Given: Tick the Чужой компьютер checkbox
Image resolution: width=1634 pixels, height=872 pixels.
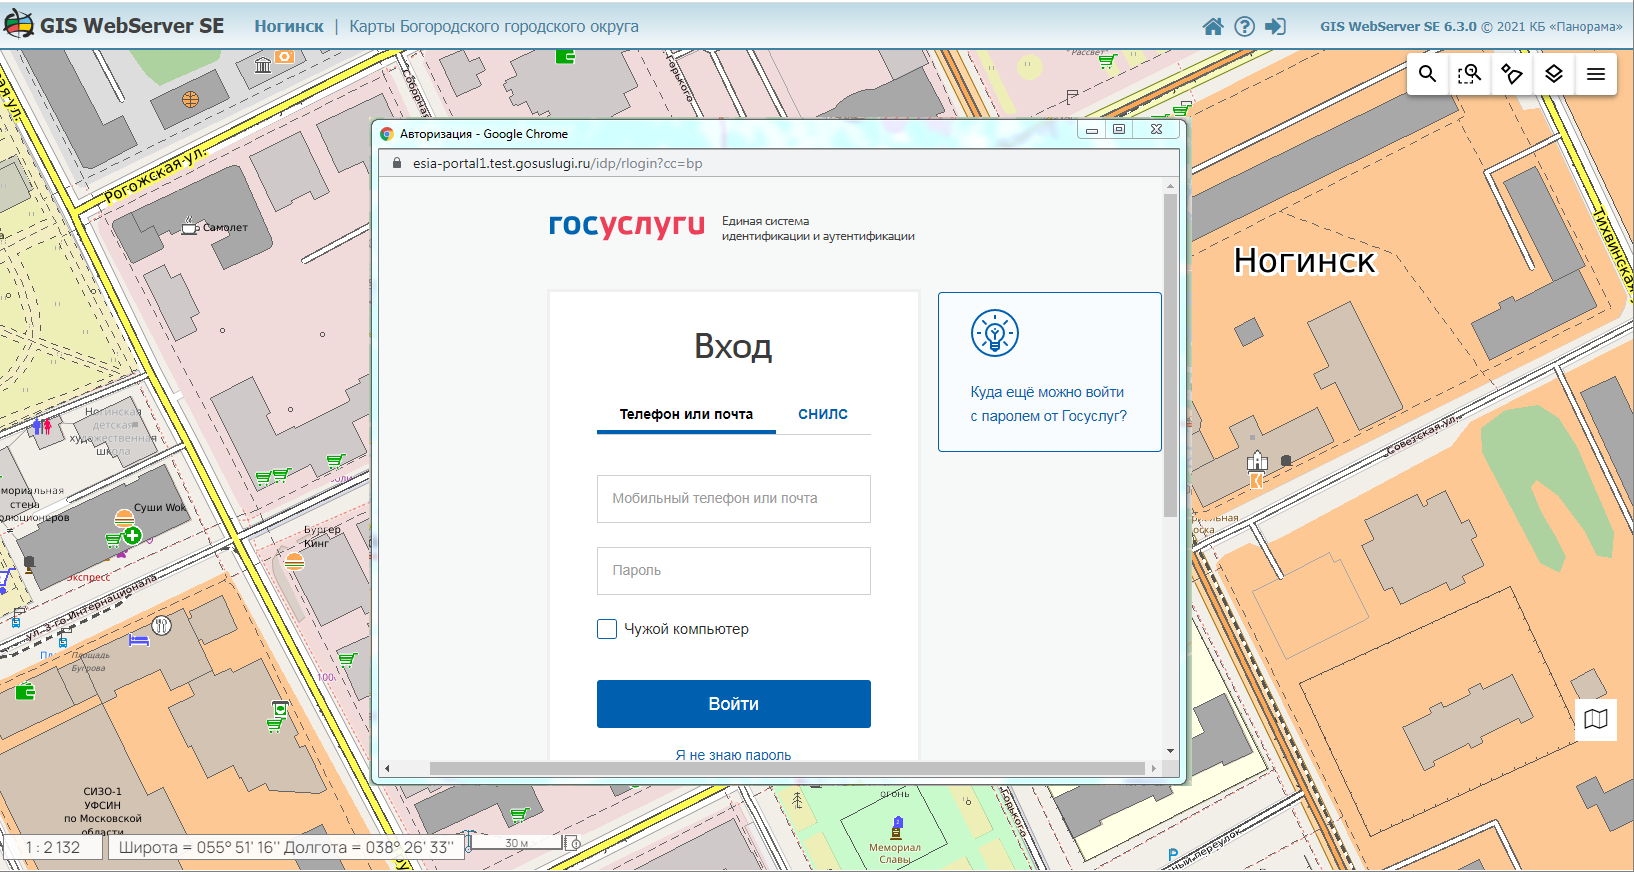Looking at the screenshot, I should [607, 629].
